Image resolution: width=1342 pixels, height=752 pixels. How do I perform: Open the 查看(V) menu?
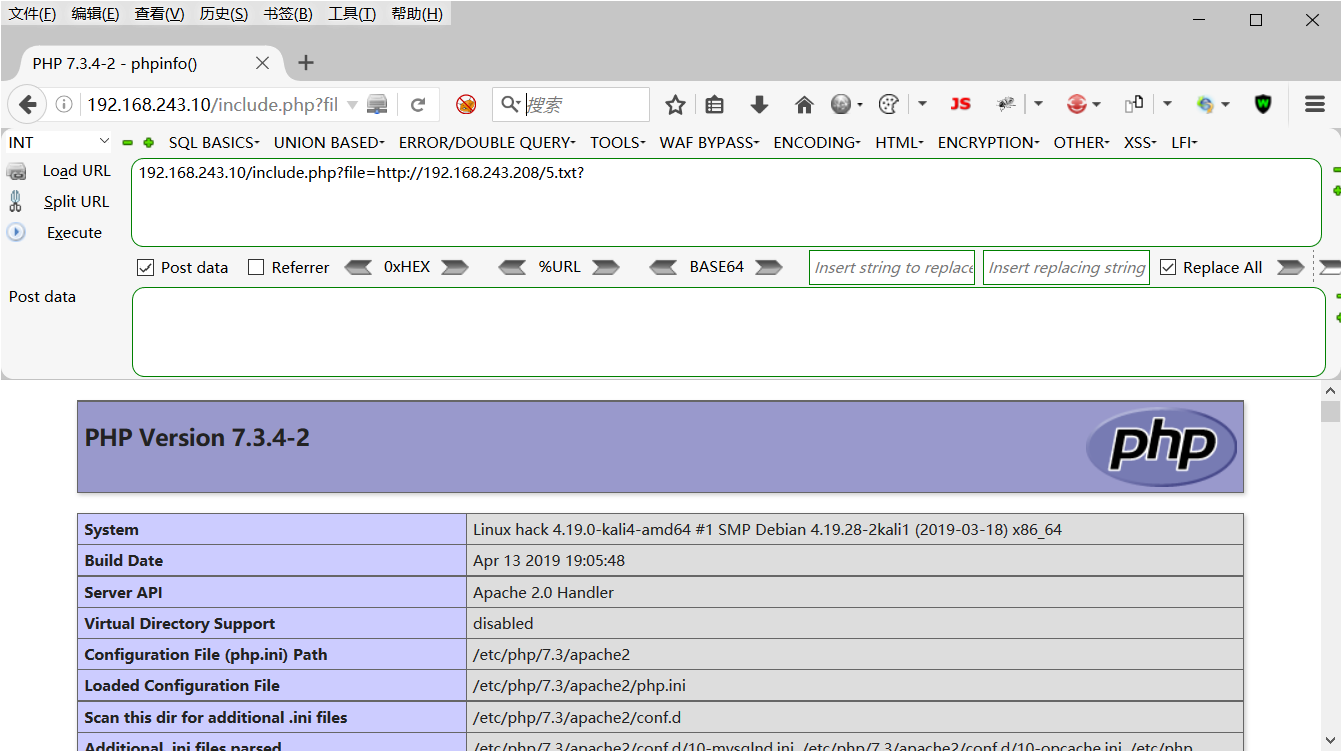(160, 14)
